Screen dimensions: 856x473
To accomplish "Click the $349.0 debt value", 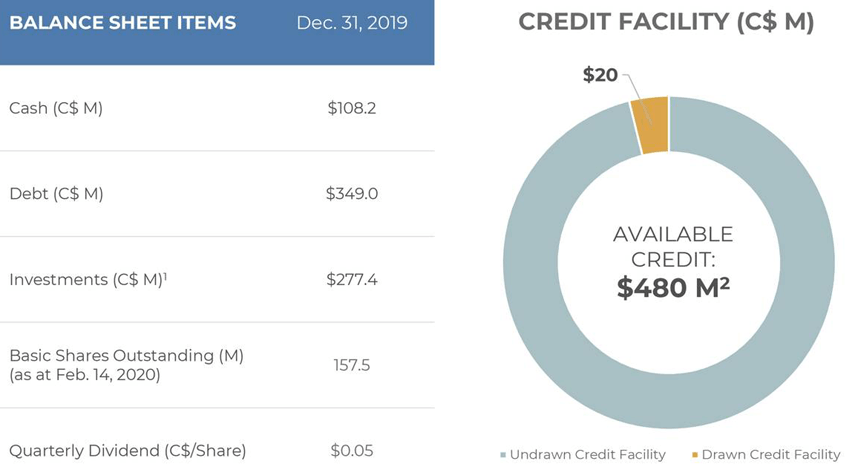I will 352,194.
